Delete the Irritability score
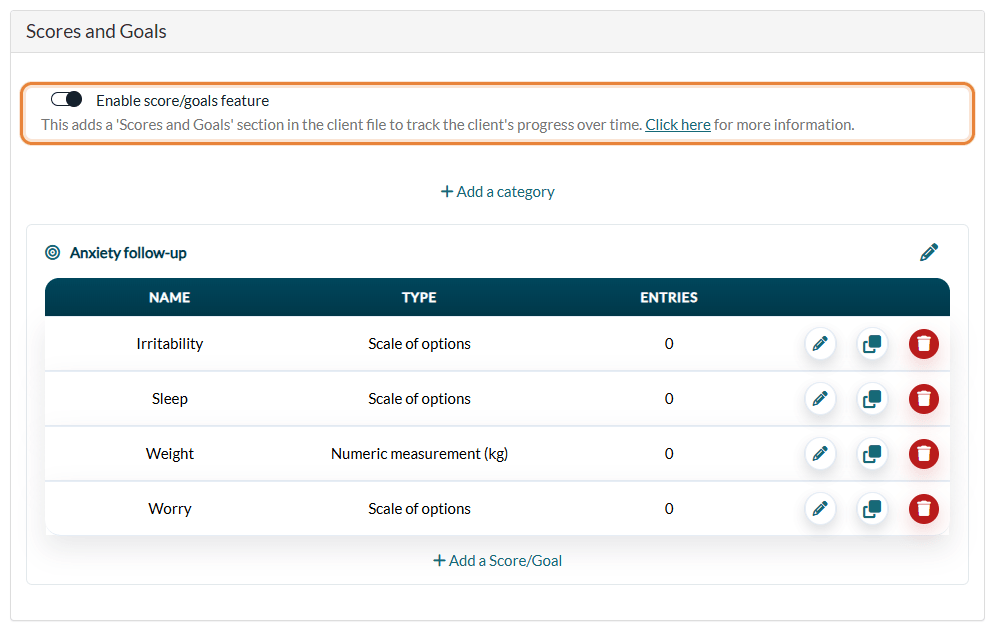 point(923,344)
